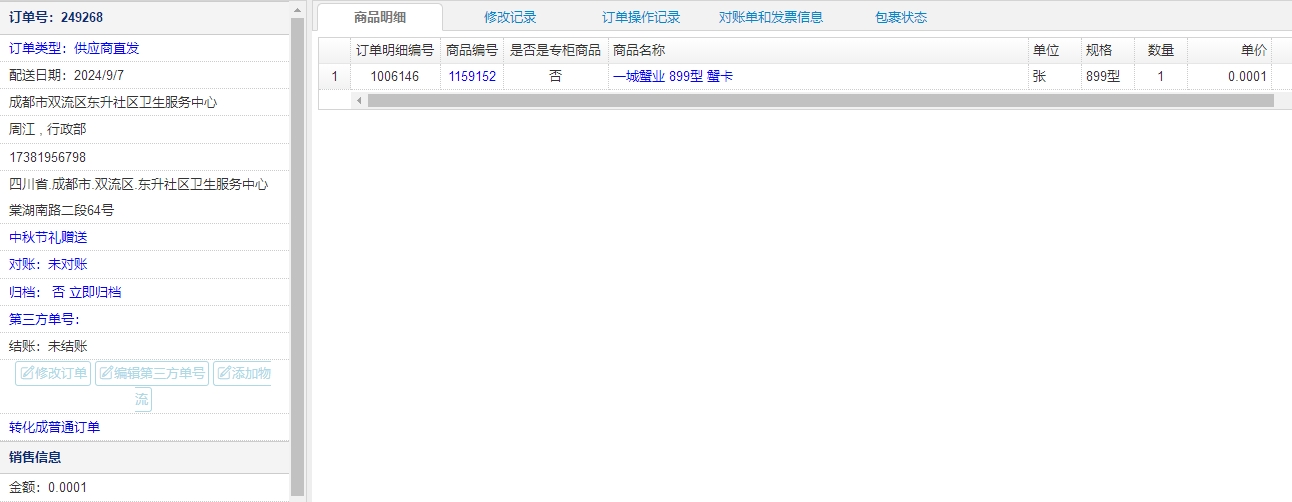The image size is (1292, 502).
Task: Select order detail cell 1006146
Action: coord(395,76)
